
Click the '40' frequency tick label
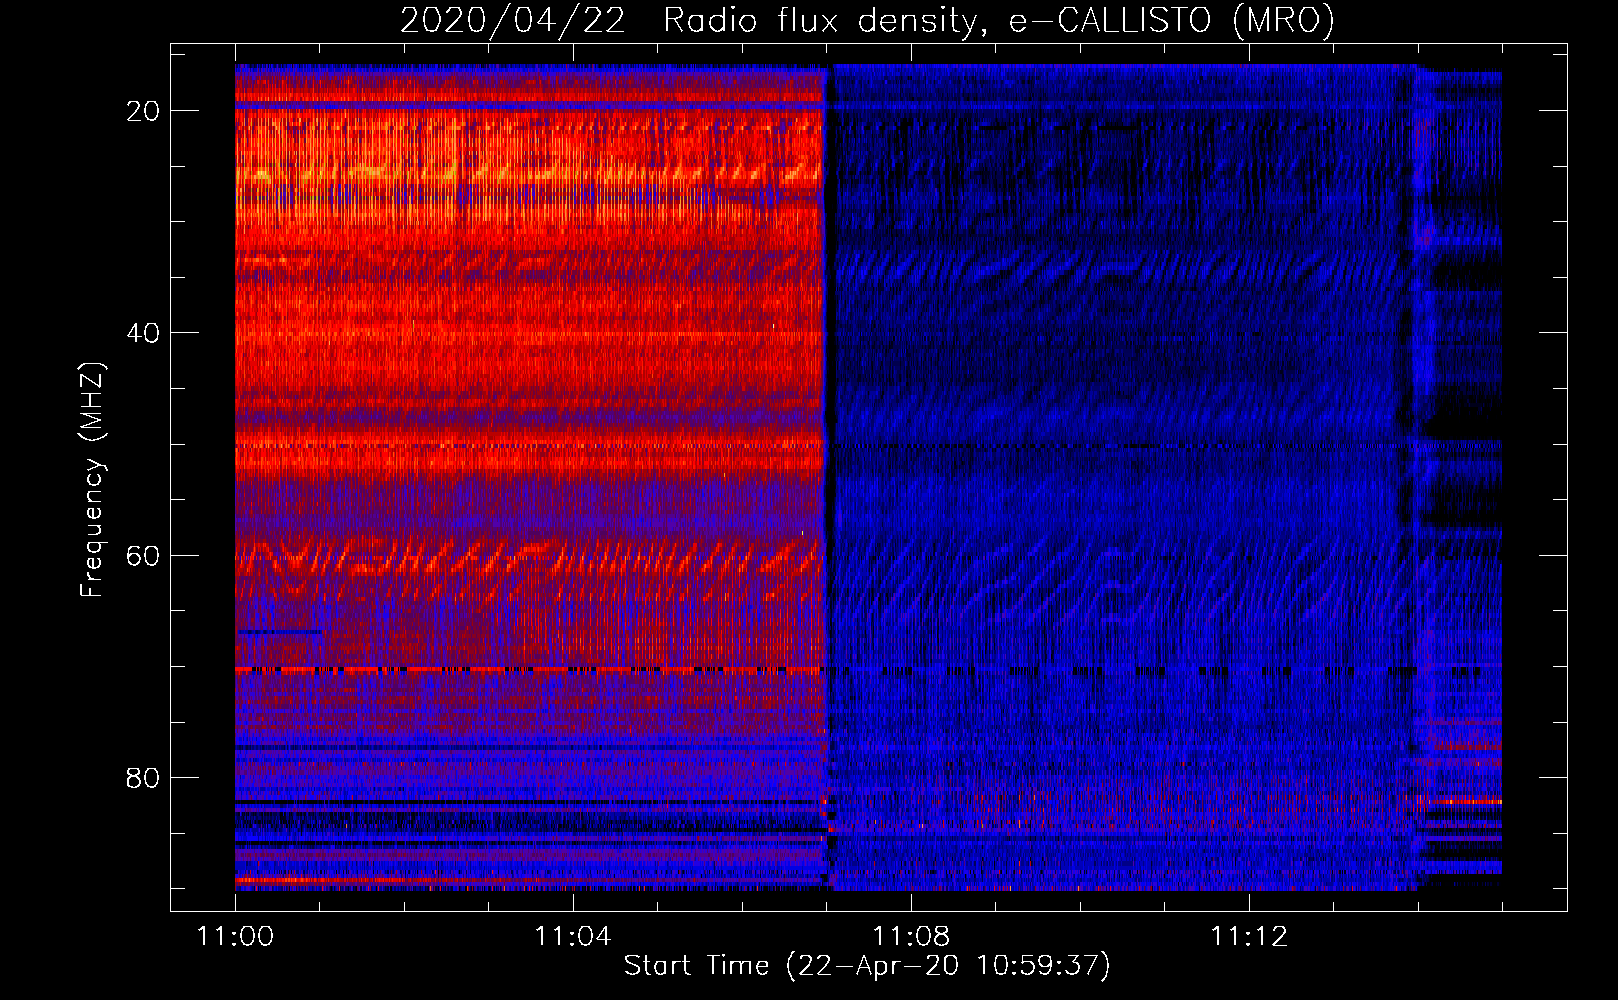(x=143, y=333)
